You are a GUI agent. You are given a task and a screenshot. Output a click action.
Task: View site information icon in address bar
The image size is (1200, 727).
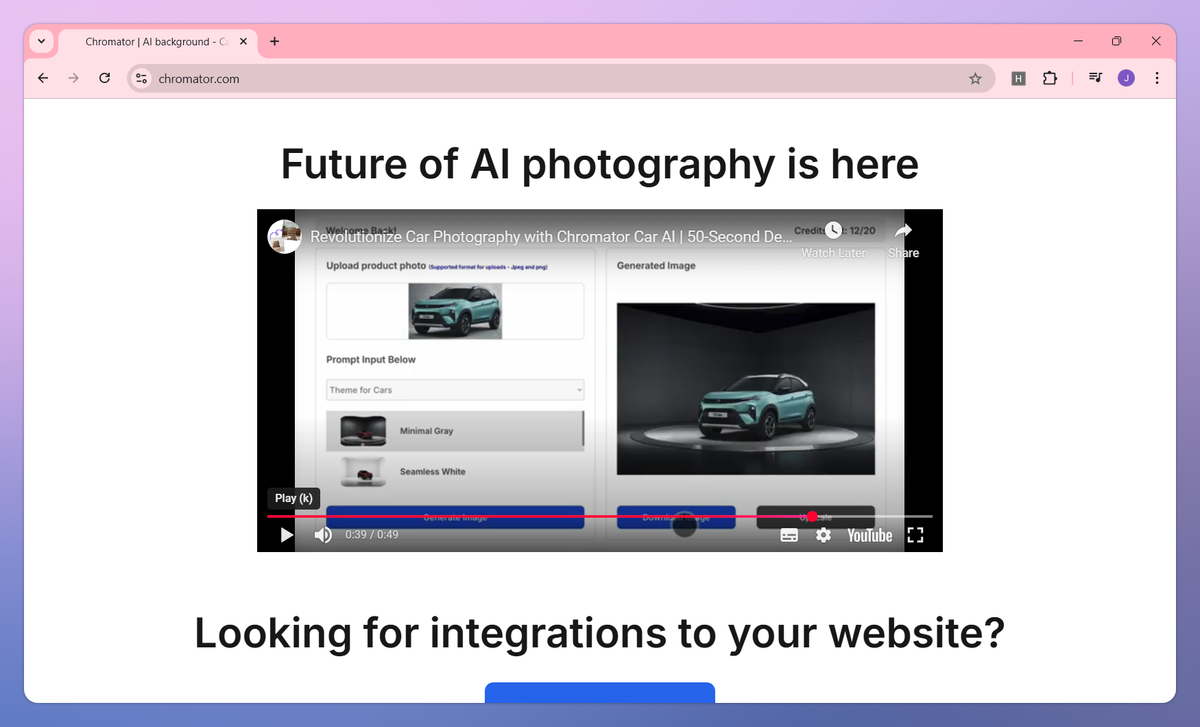(x=142, y=78)
